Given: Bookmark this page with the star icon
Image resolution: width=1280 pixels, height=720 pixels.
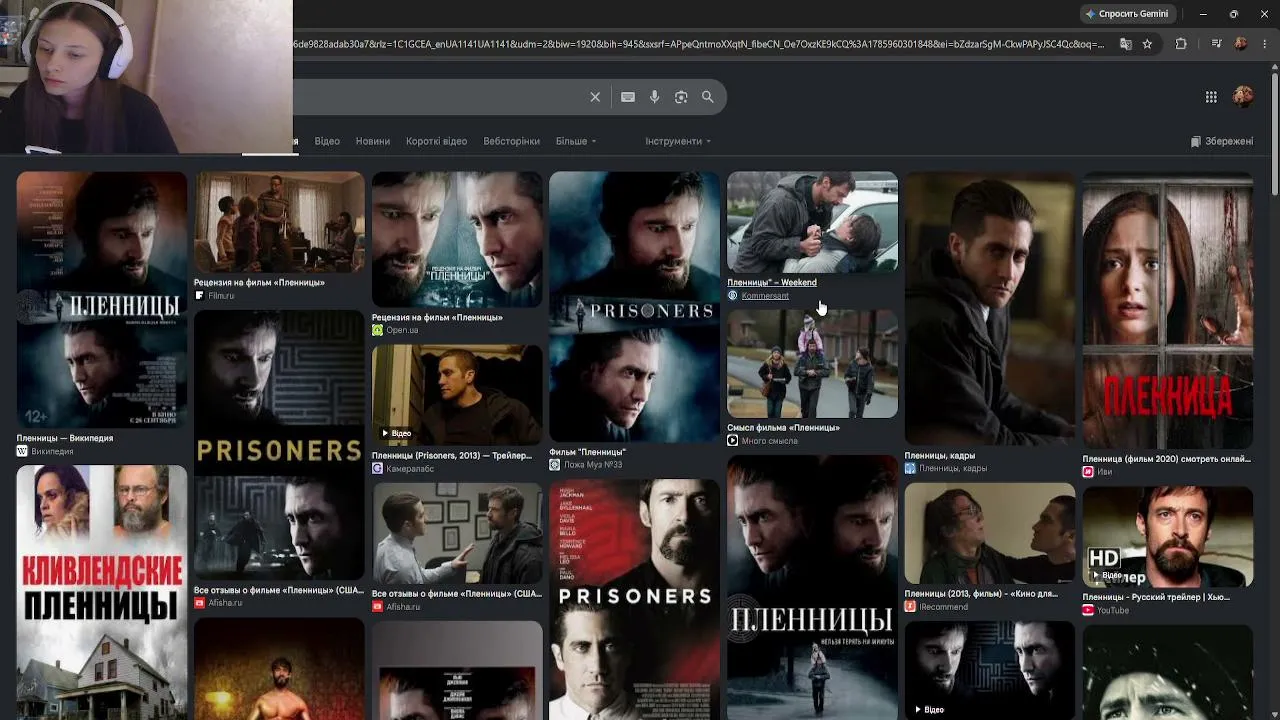Looking at the screenshot, I should [1147, 44].
